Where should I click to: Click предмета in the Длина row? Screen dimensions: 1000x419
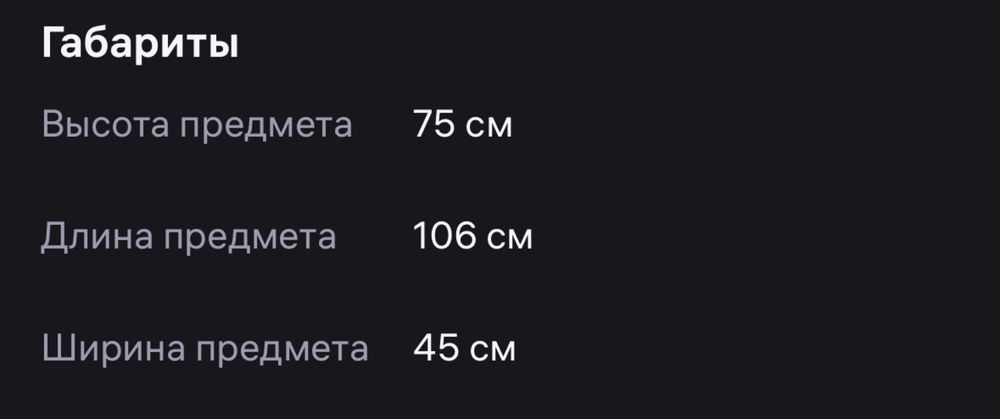pyautogui.click(x=250, y=240)
